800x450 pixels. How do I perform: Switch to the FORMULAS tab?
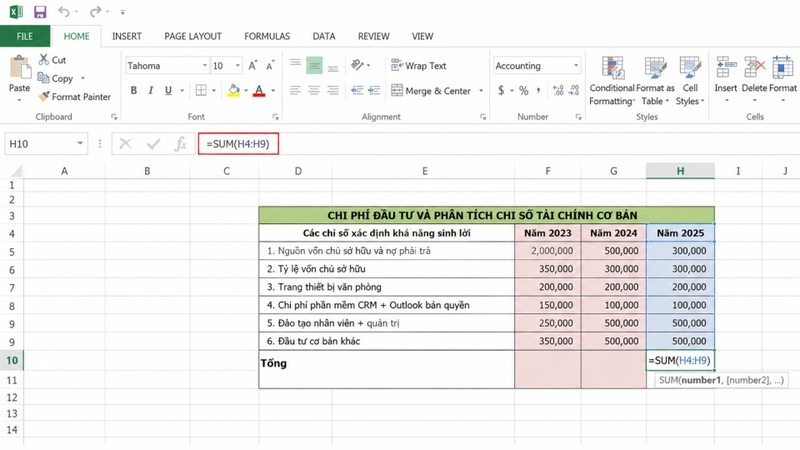(267, 36)
